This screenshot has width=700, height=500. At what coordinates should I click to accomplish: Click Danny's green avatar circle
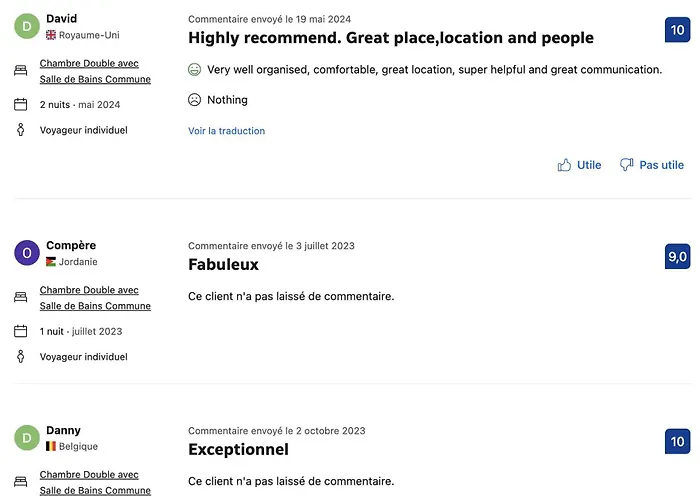[x=27, y=438]
